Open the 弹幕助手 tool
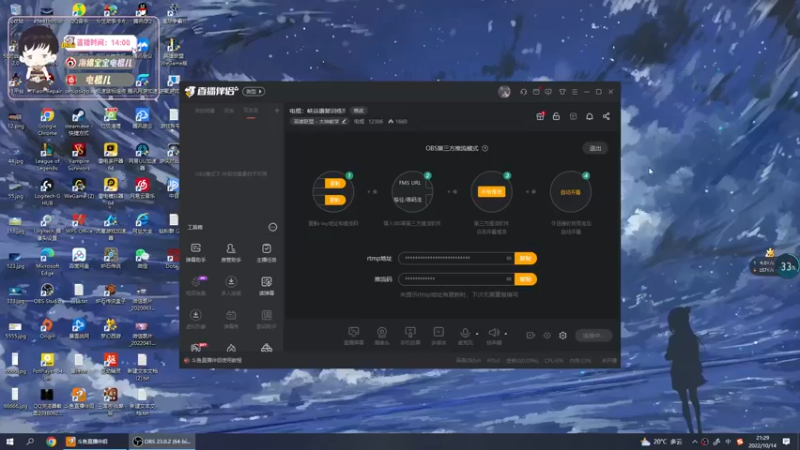 pyautogui.click(x=196, y=253)
